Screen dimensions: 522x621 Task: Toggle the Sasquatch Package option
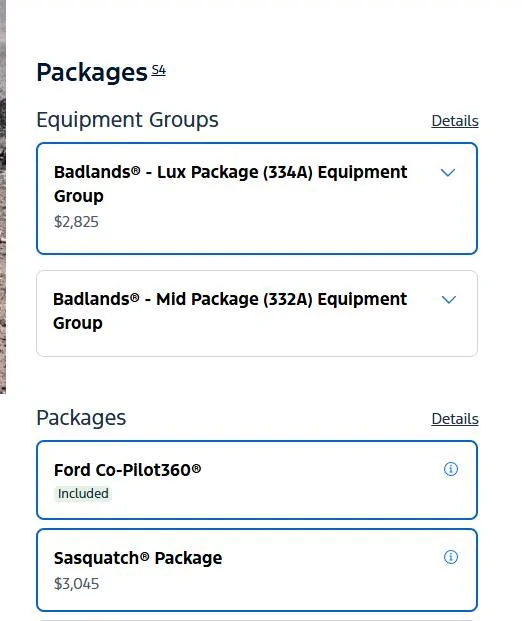tap(257, 570)
